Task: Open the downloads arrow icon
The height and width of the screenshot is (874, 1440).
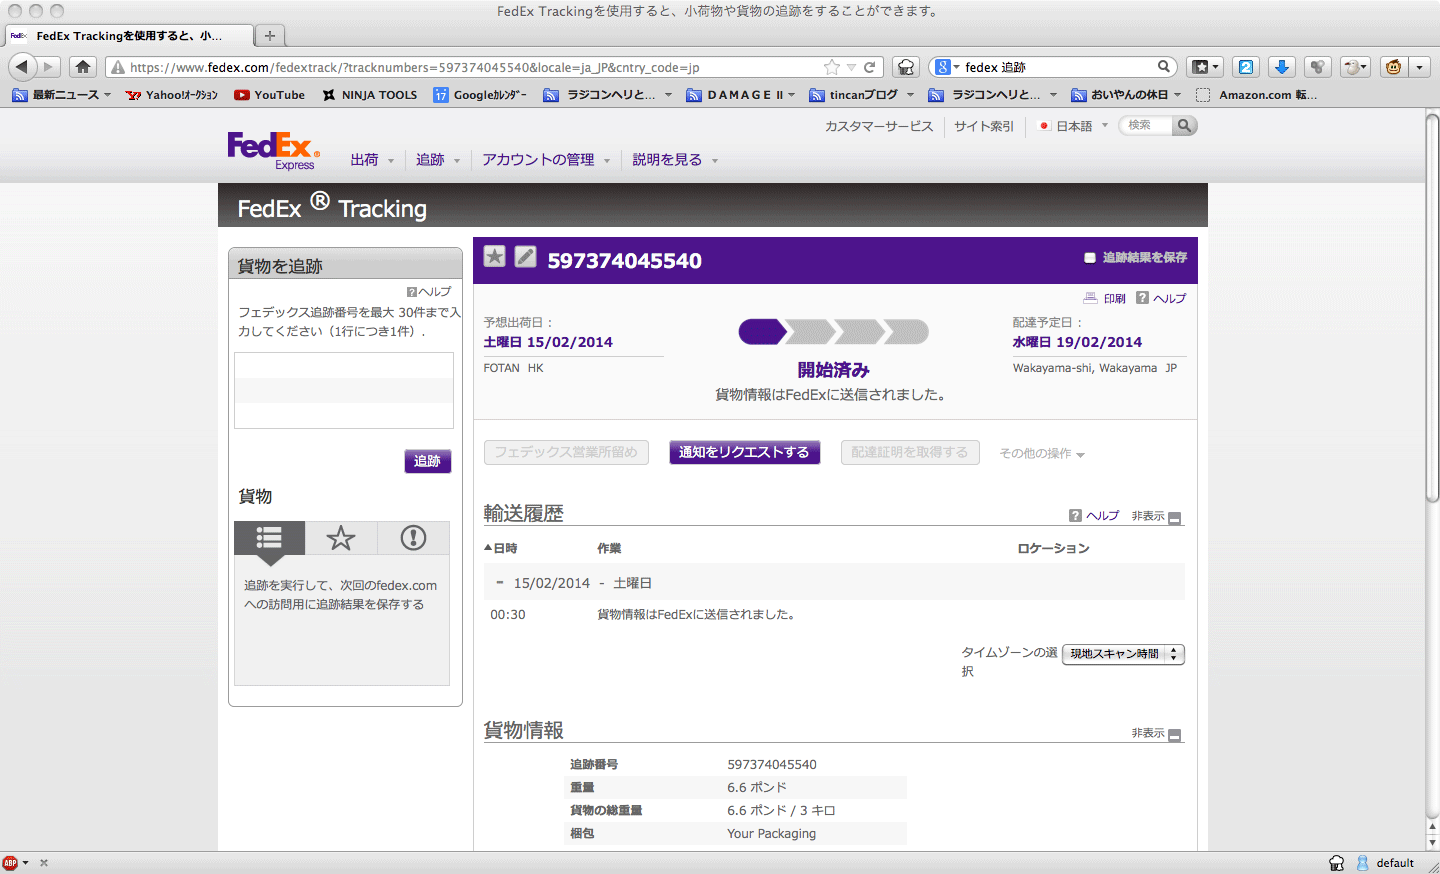Action: (x=1281, y=67)
